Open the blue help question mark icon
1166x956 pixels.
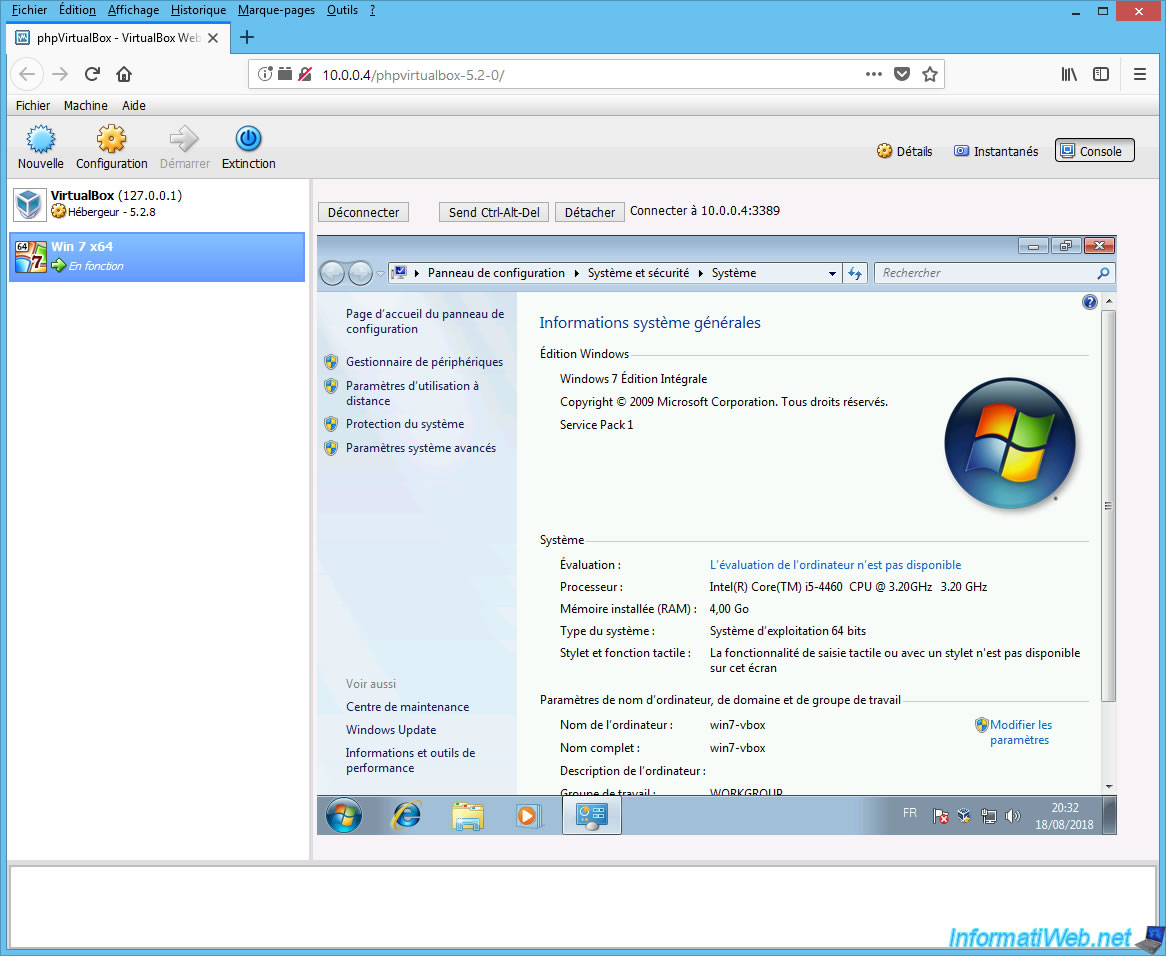coord(1089,302)
